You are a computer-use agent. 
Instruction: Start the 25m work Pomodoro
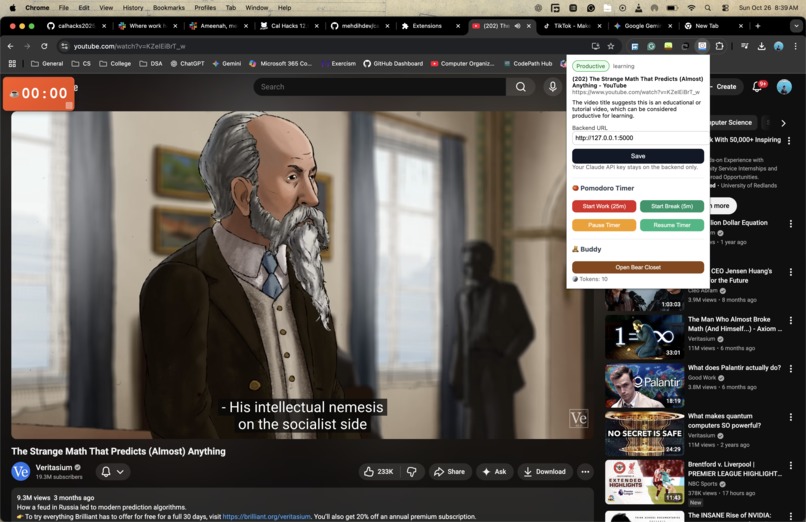pyautogui.click(x=604, y=206)
